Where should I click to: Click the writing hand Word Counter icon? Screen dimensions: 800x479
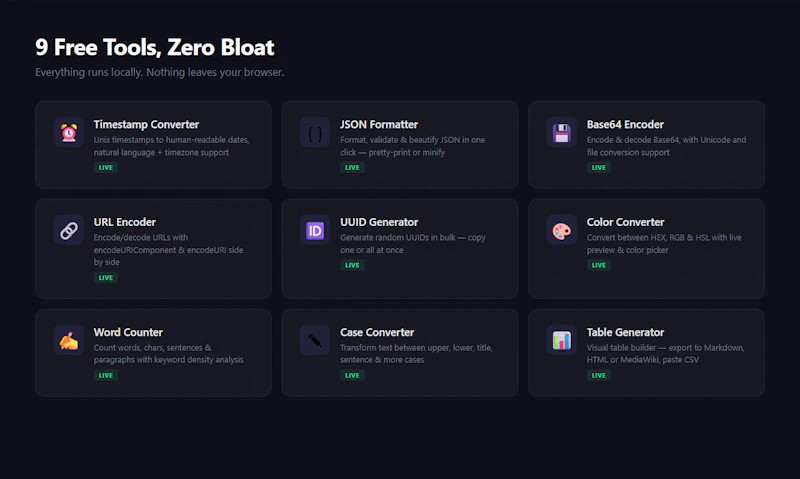(x=69, y=340)
